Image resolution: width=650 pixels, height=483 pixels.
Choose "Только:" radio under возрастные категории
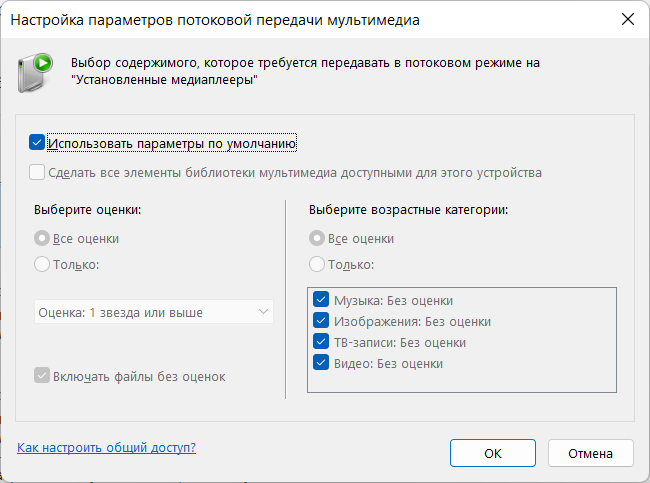(317, 264)
